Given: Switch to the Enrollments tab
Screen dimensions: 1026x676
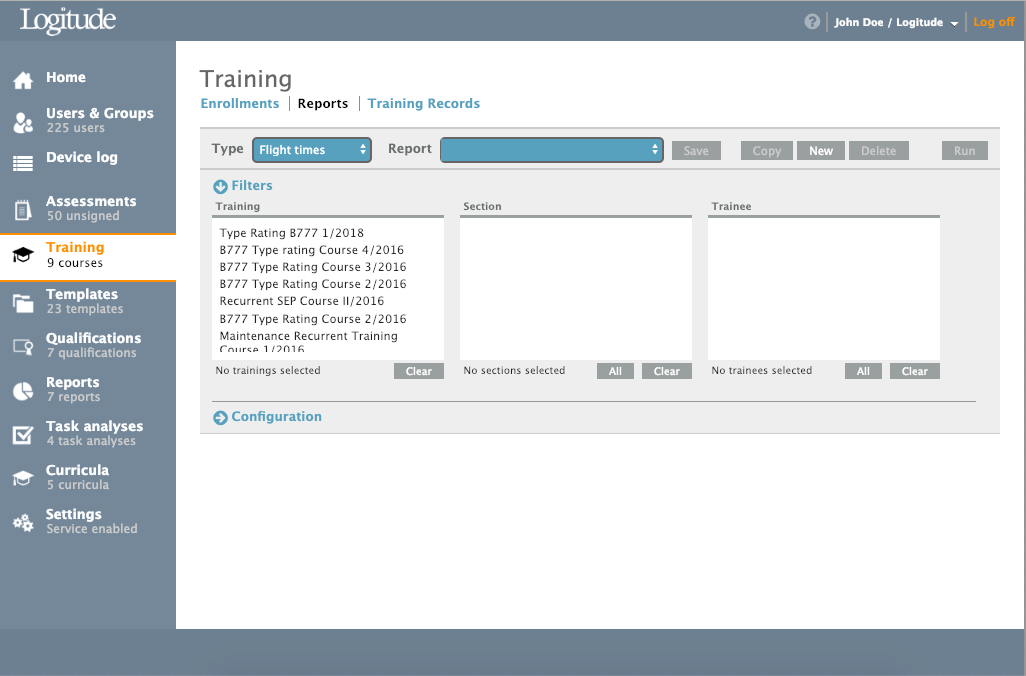Looking at the screenshot, I should pos(239,103).
